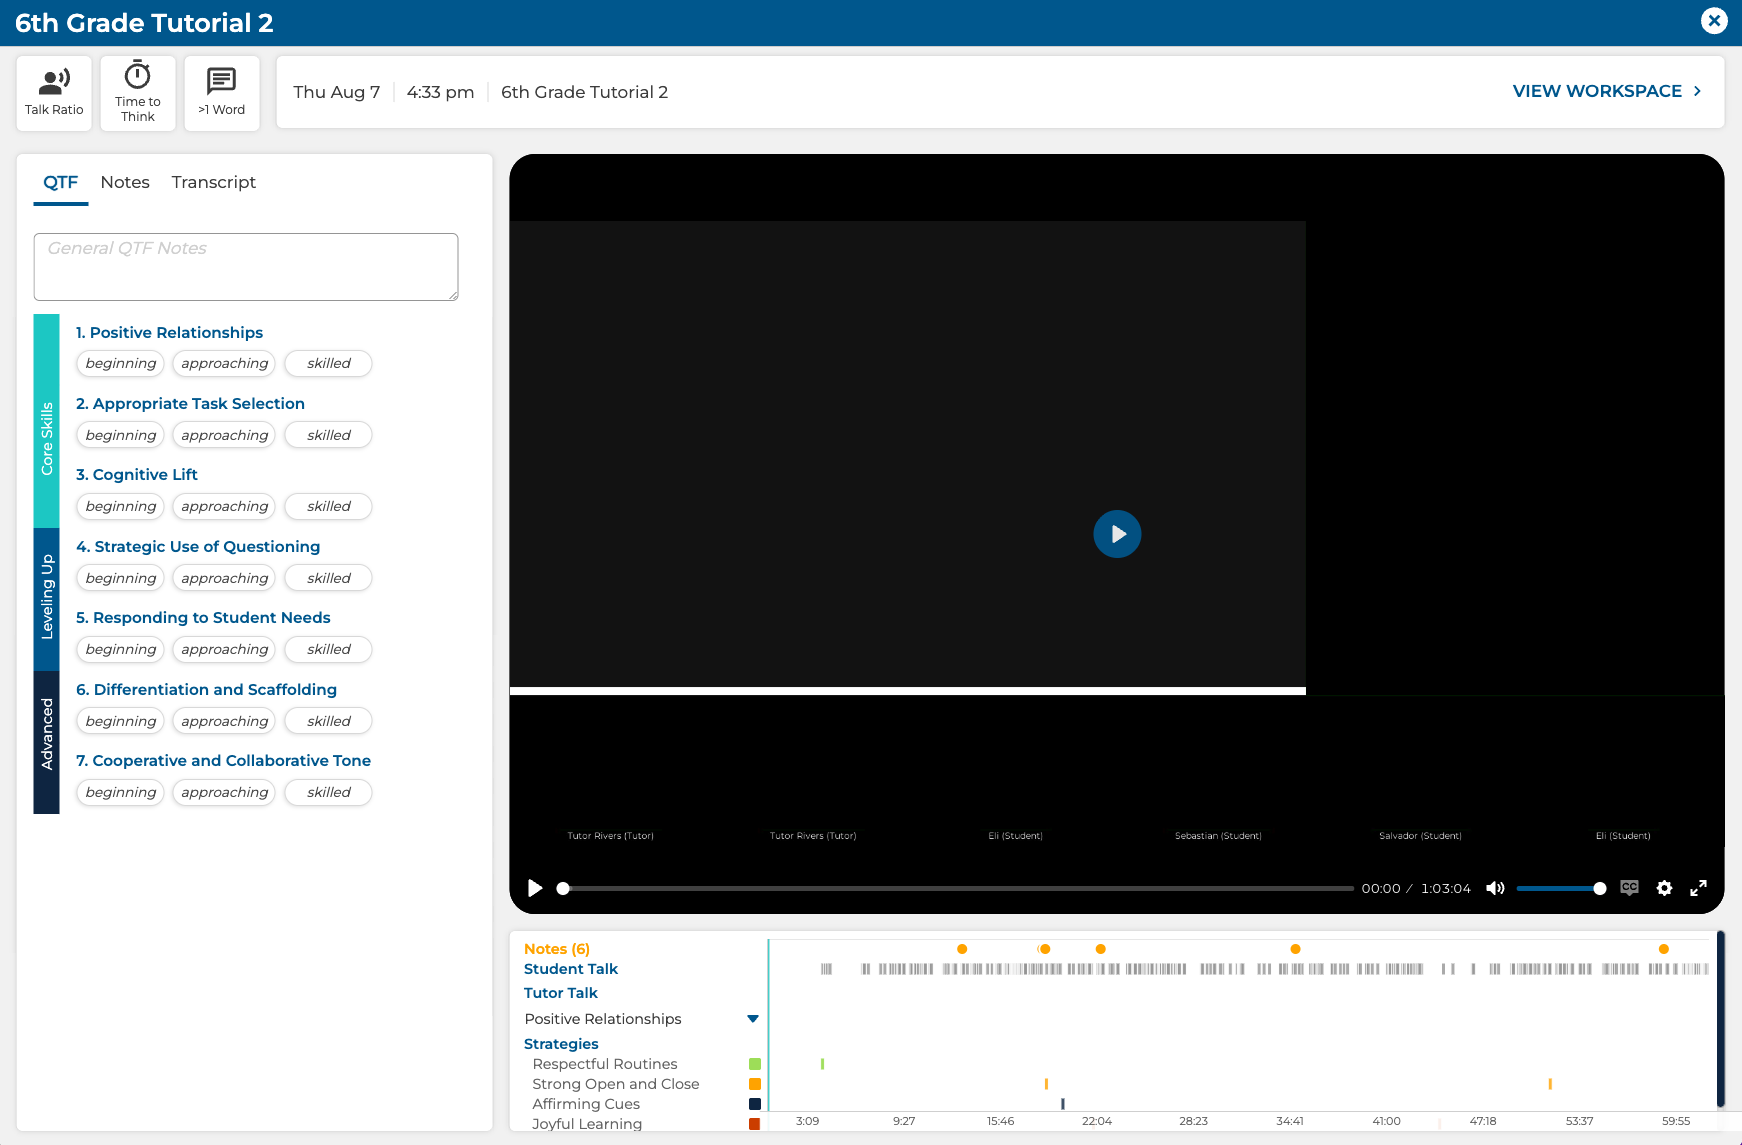Mute the video volume speaker icon
Viewport: 1742px width, 1145px height.
[1495, 888]
